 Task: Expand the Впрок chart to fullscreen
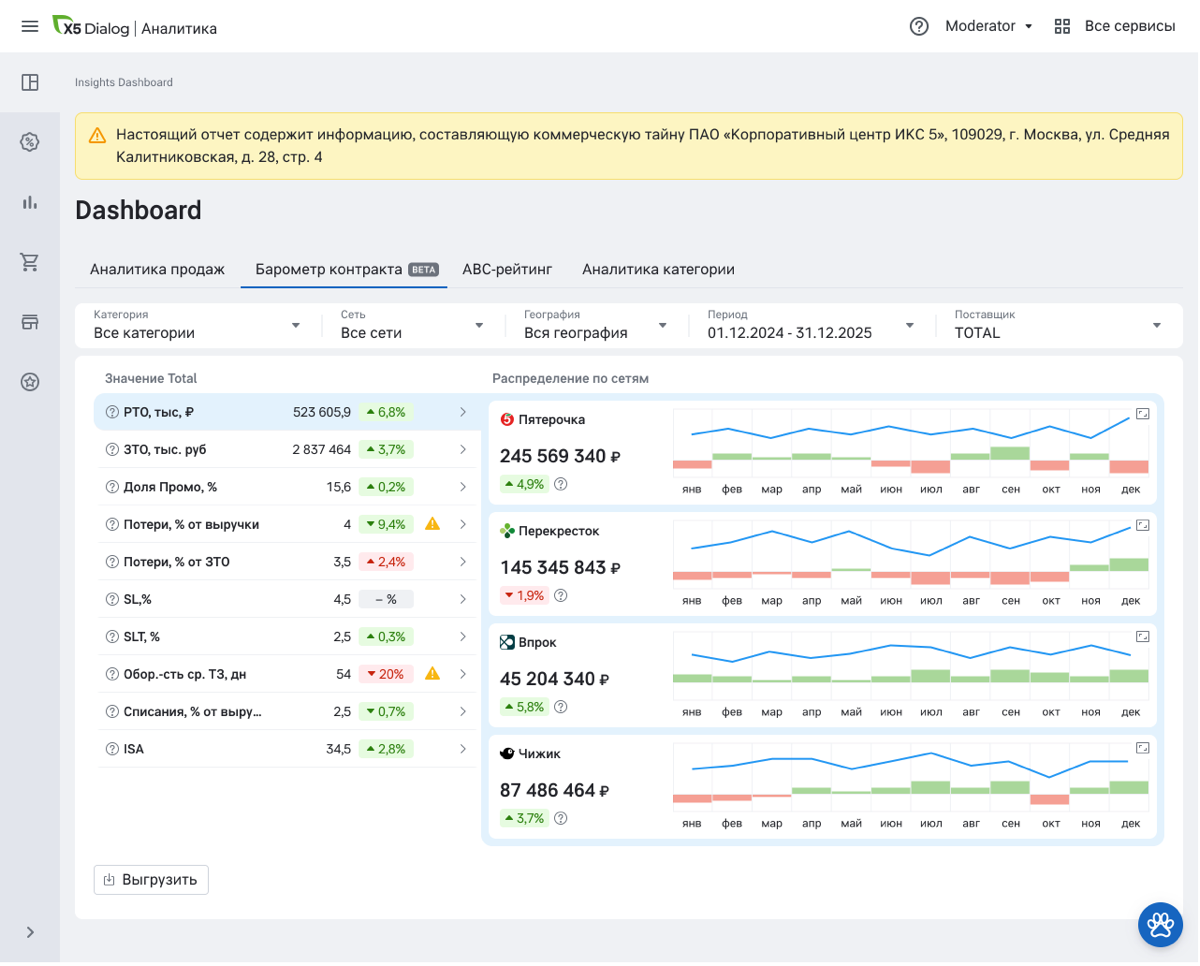(1143, 636)
